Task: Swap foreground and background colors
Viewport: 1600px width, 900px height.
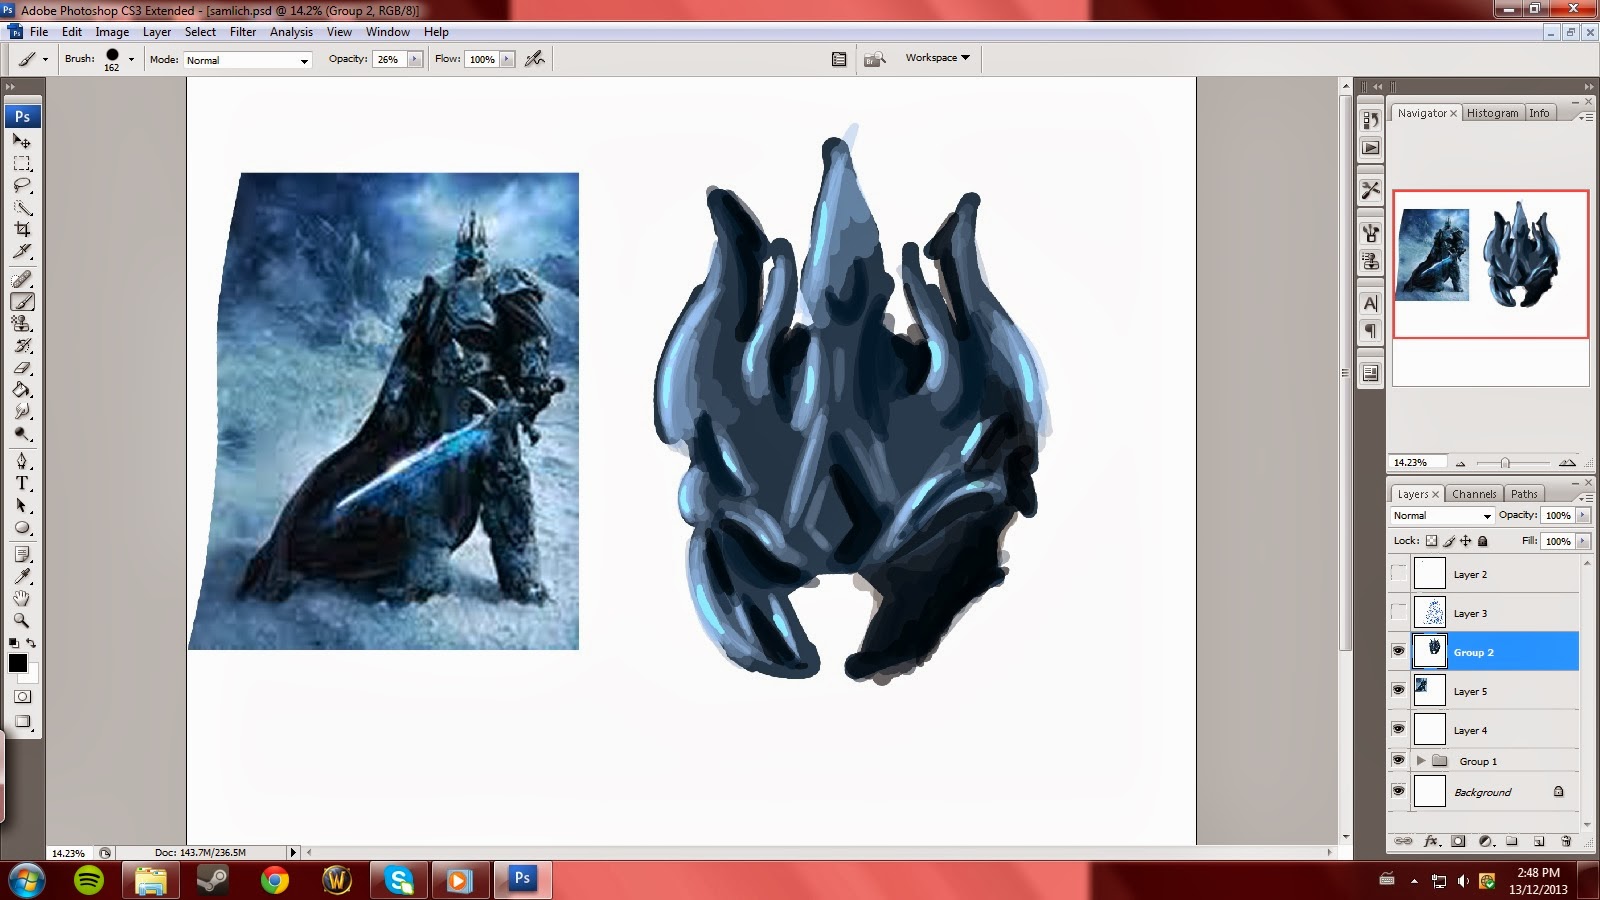Action: pyautogui.click(x=32, y=643)
